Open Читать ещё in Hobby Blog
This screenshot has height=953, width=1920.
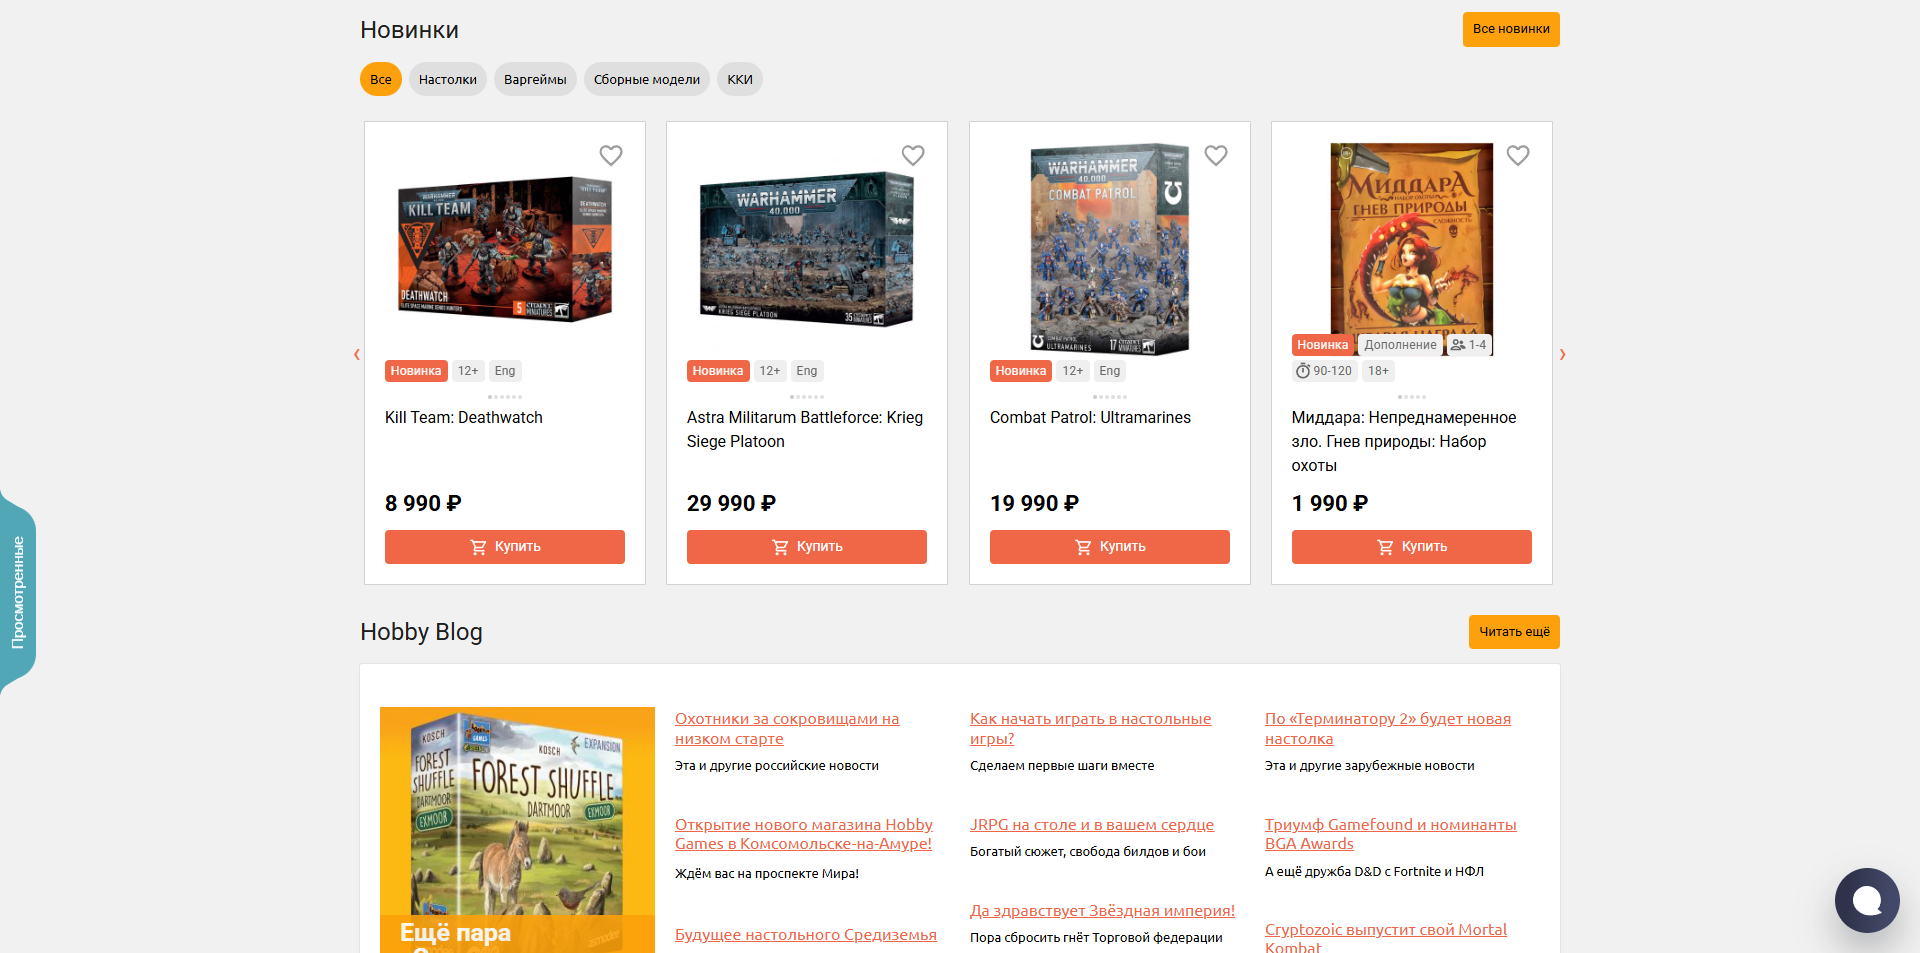click(1514, 632)
